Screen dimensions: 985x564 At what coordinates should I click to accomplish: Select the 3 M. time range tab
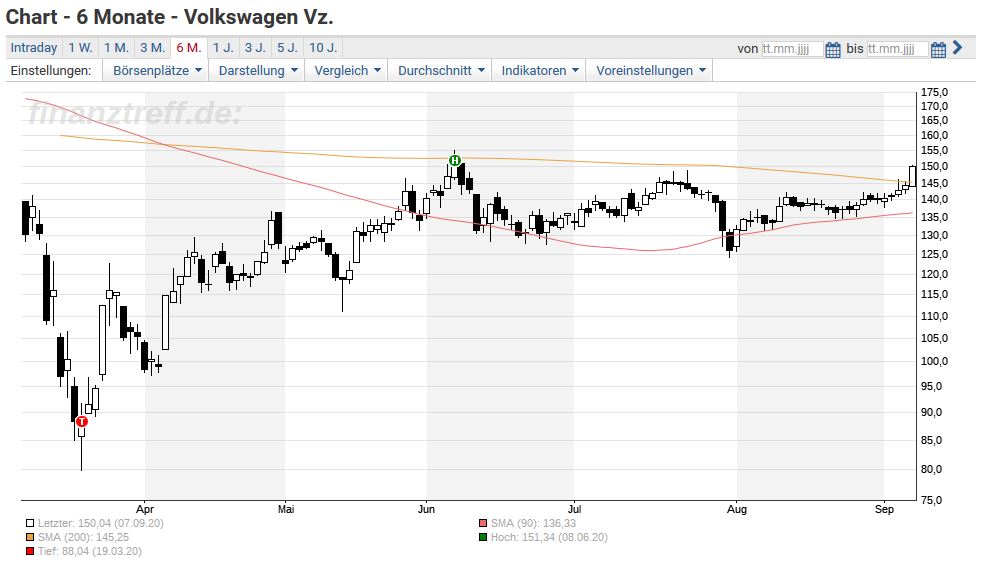[x=153, y=48]
